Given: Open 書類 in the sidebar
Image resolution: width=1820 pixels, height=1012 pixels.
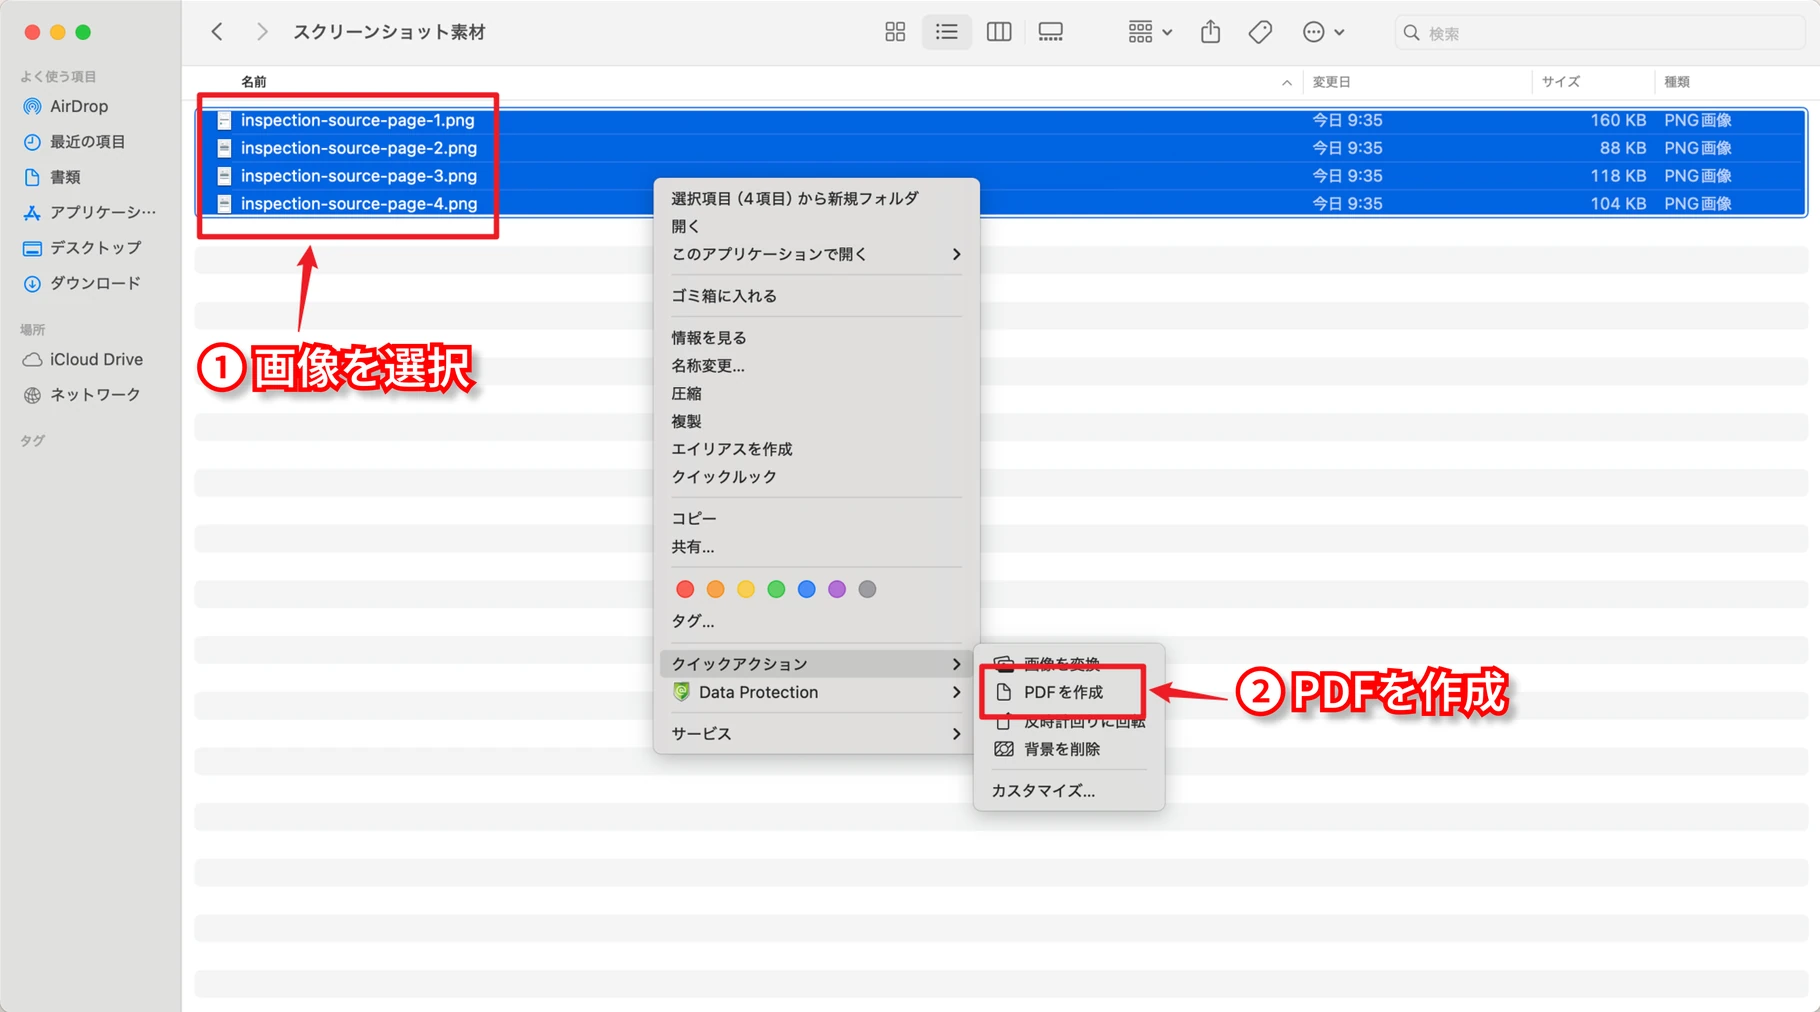Looking at the screenshot, I should click(x=65, y=177).
